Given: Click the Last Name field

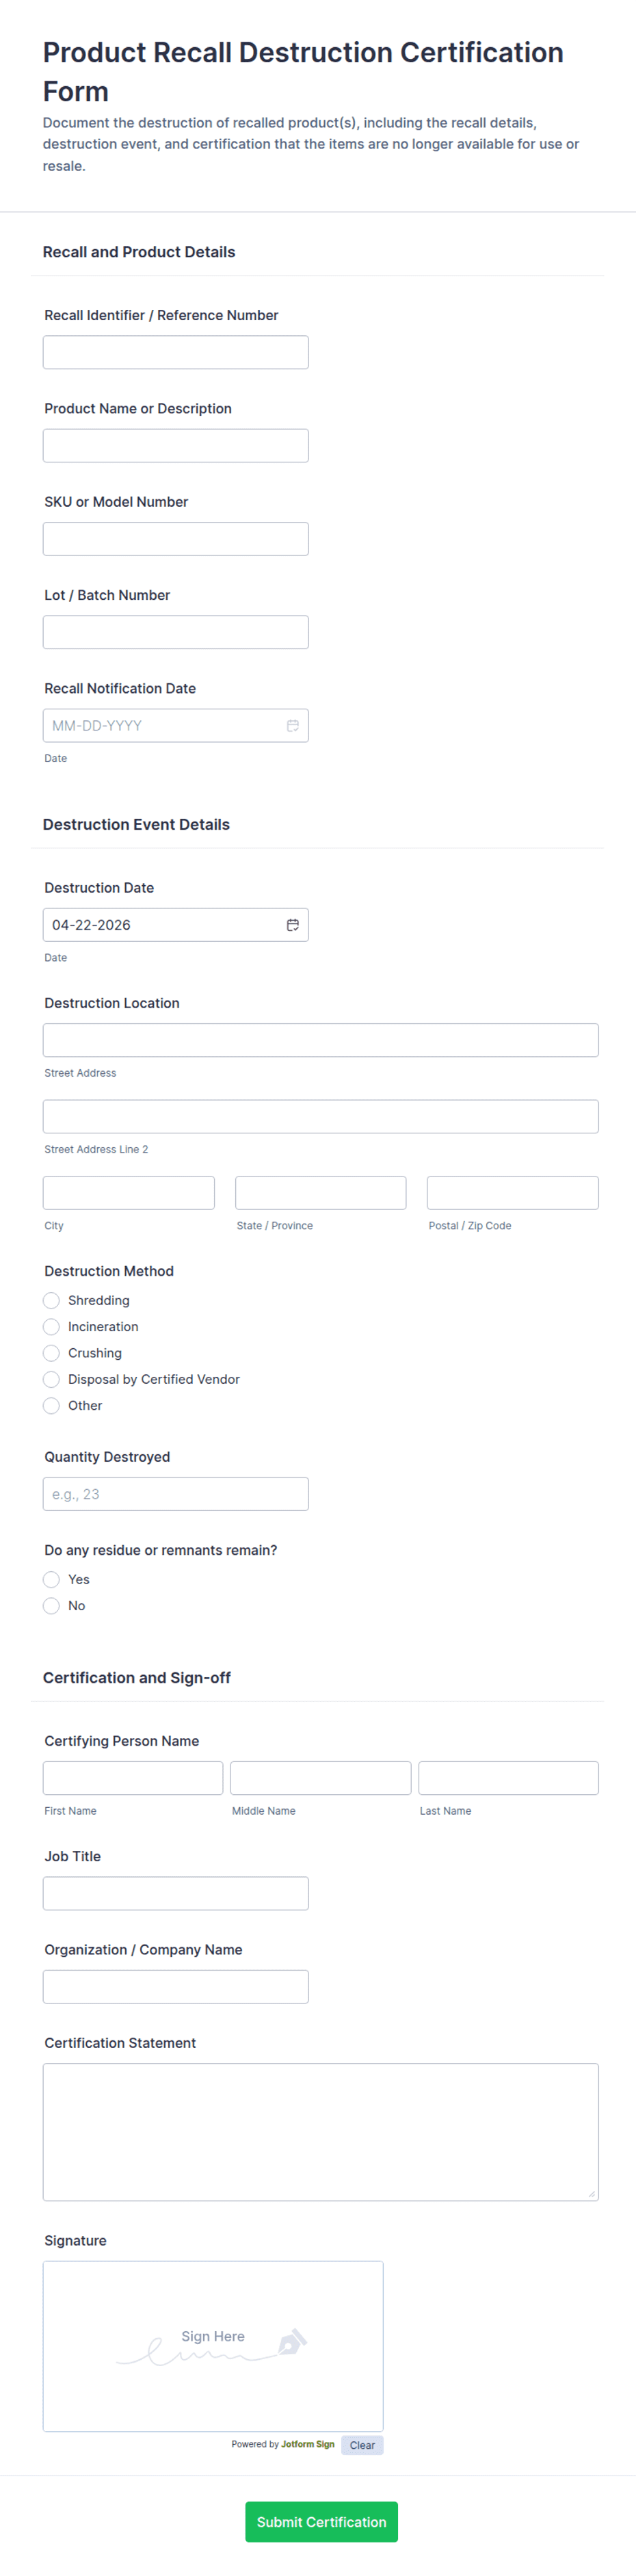Looking at the screenshot, I should tap(509, 1778).
